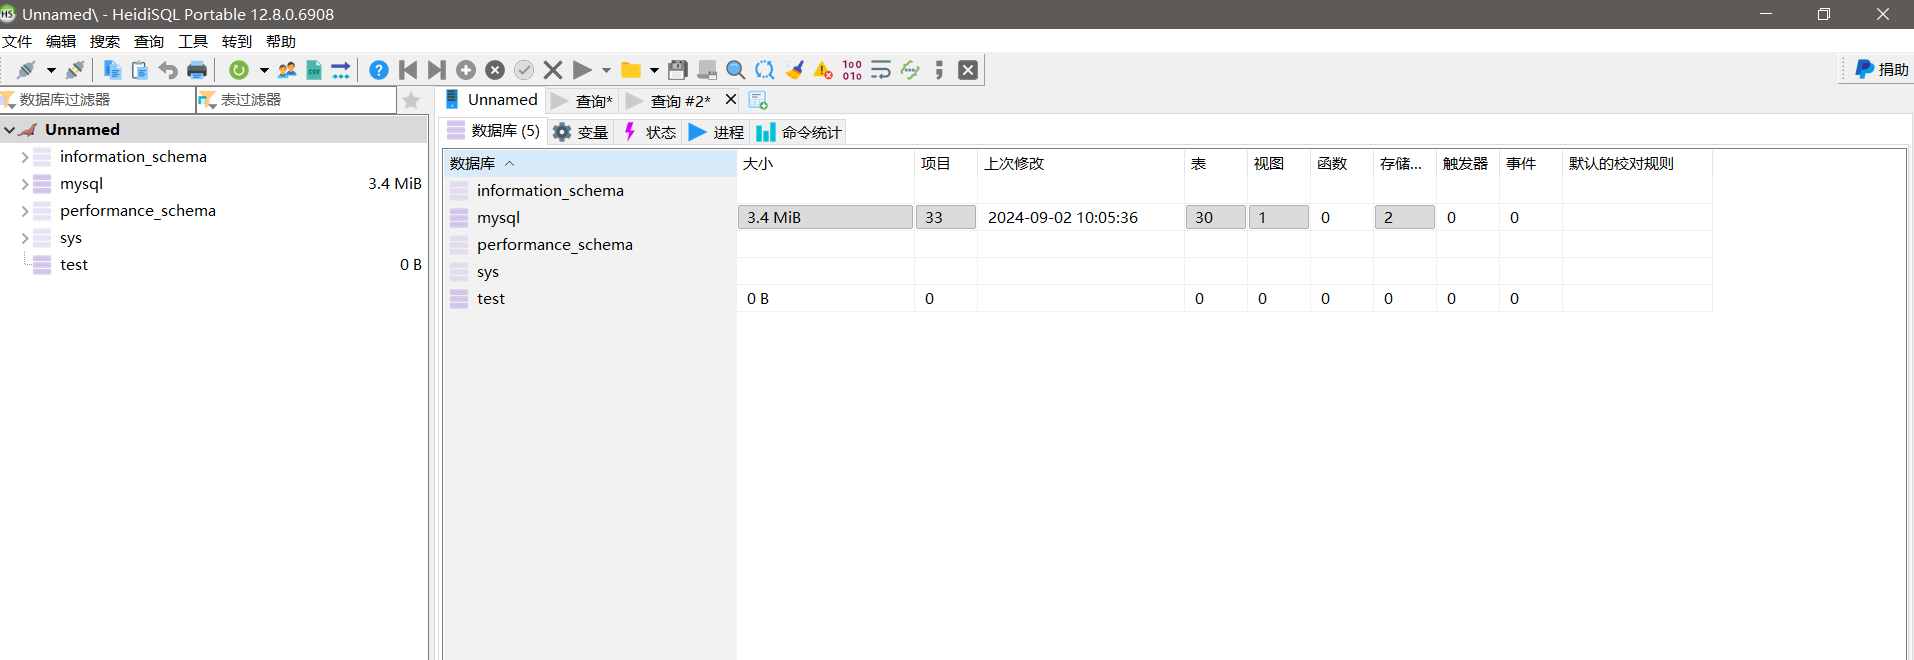Click the green refresh icon

point(239,70)
